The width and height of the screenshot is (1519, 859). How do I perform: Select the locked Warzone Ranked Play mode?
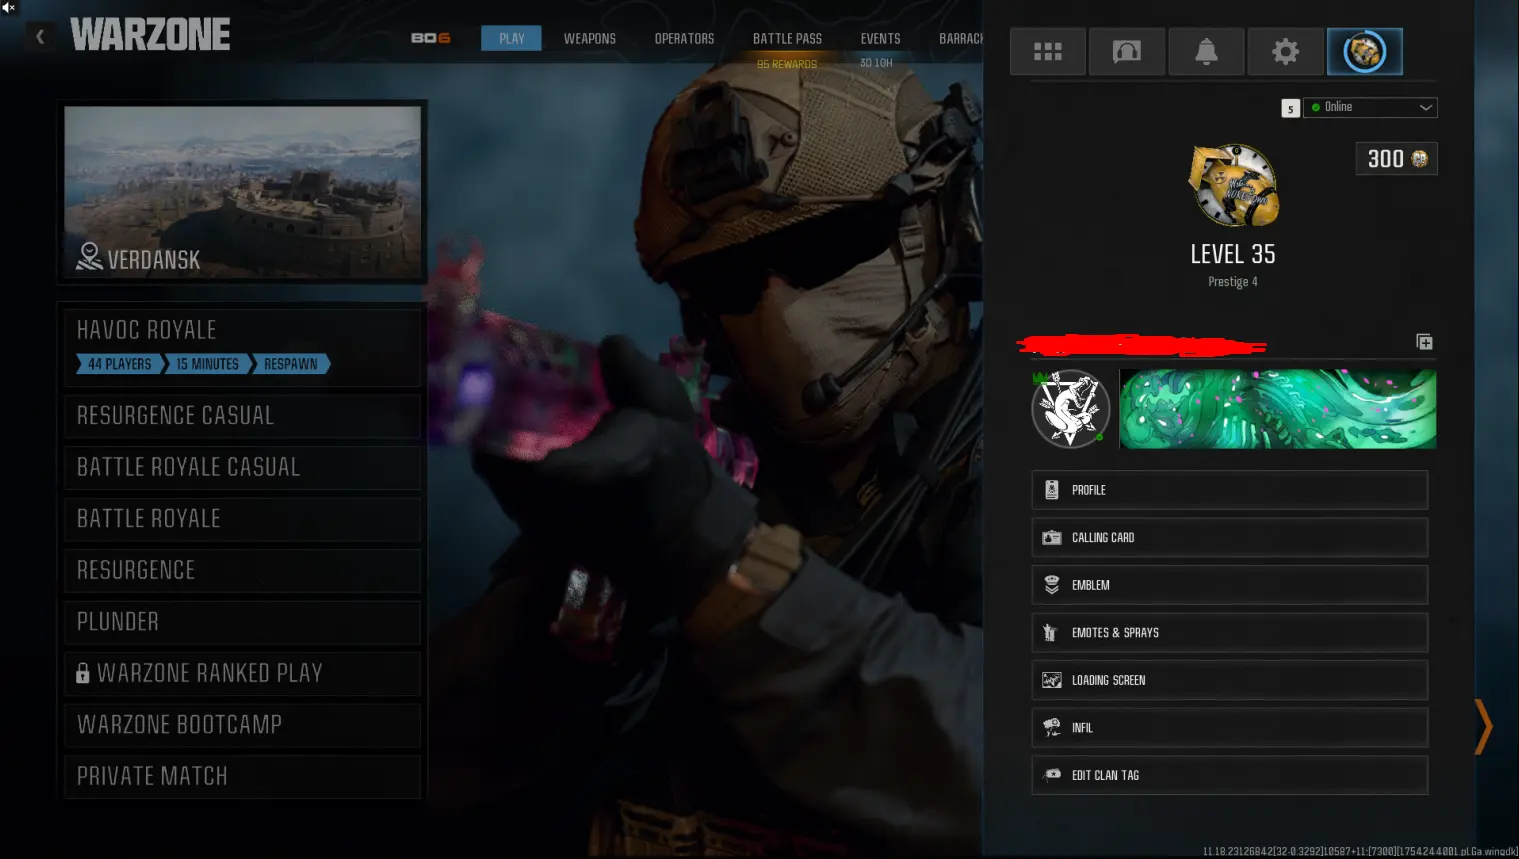pos(242,673)
